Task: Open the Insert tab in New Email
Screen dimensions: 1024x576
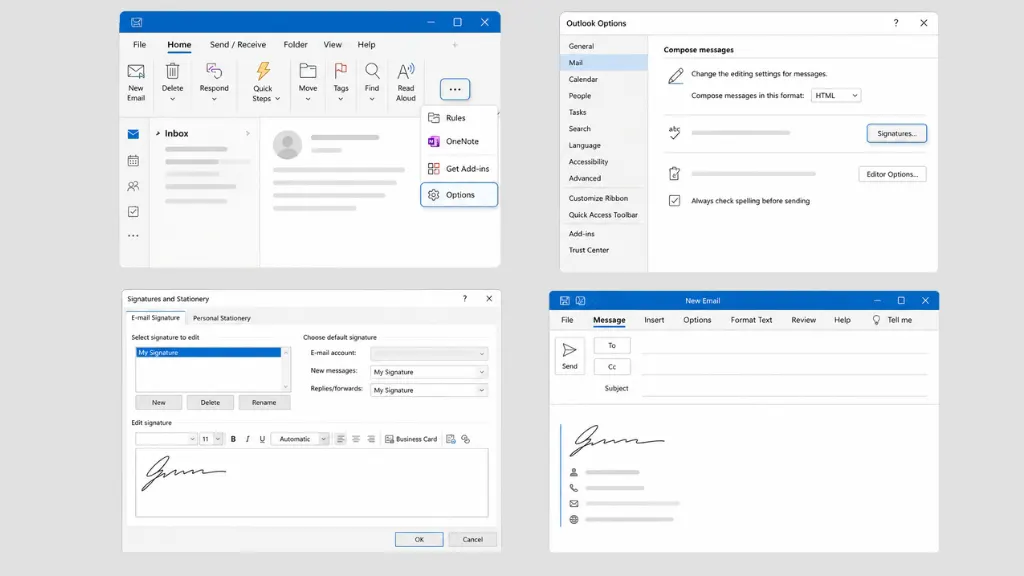Action: coord(654,320)
